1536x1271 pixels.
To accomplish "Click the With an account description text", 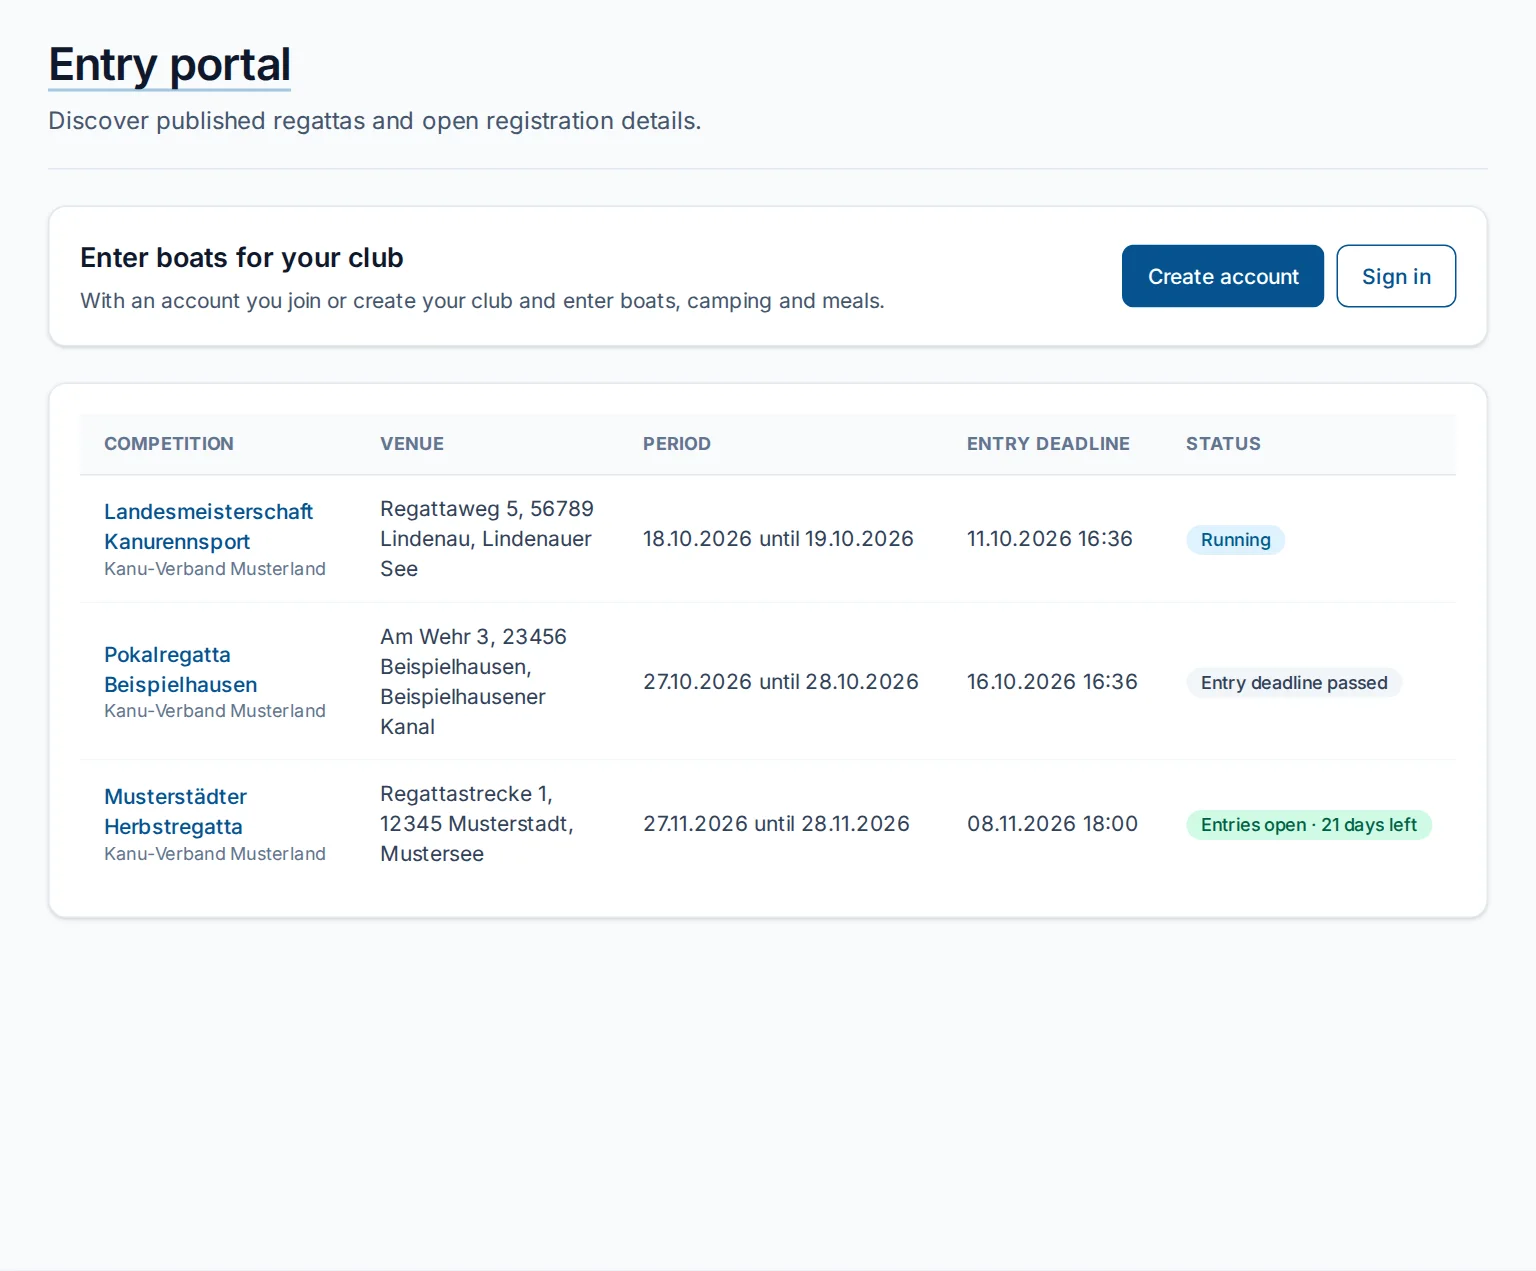I will pos(482,301).
